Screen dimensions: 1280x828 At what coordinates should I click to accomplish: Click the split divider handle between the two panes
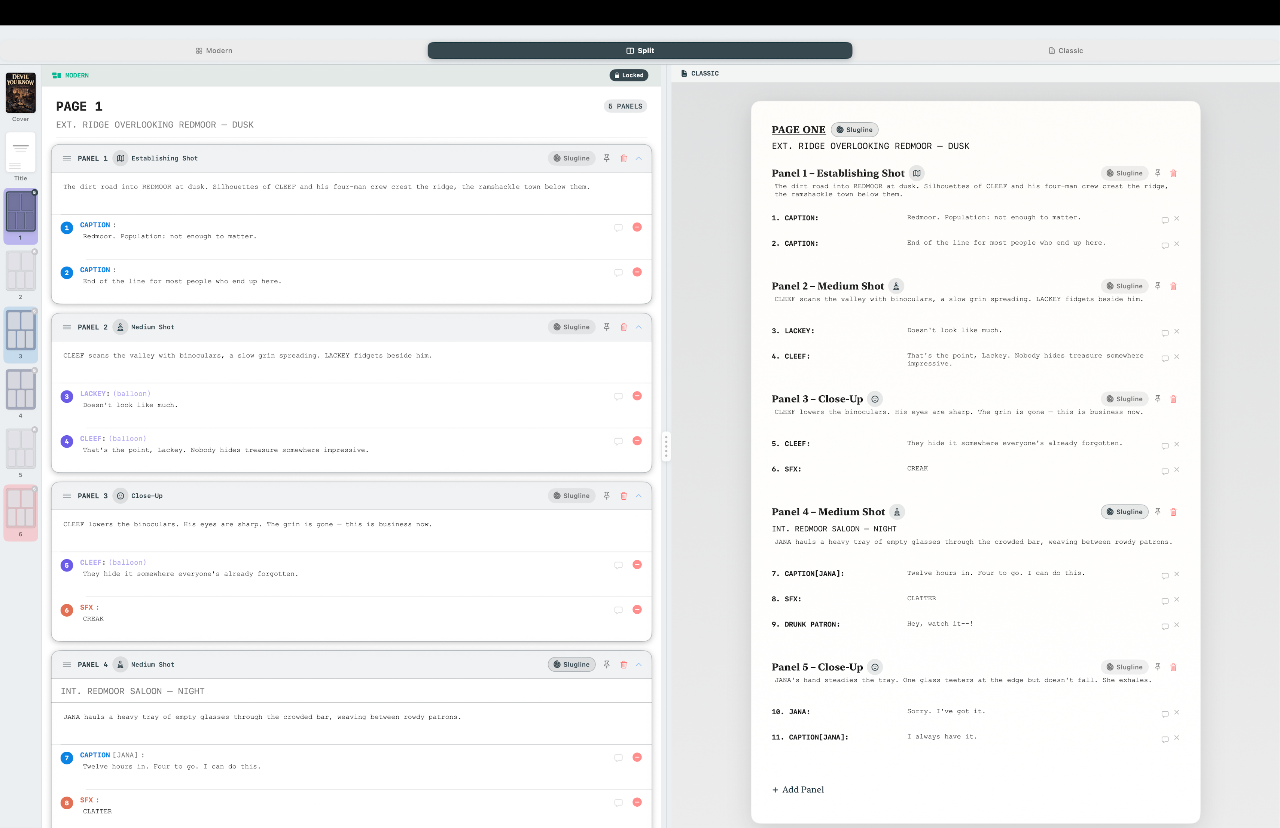click(666, 446)
